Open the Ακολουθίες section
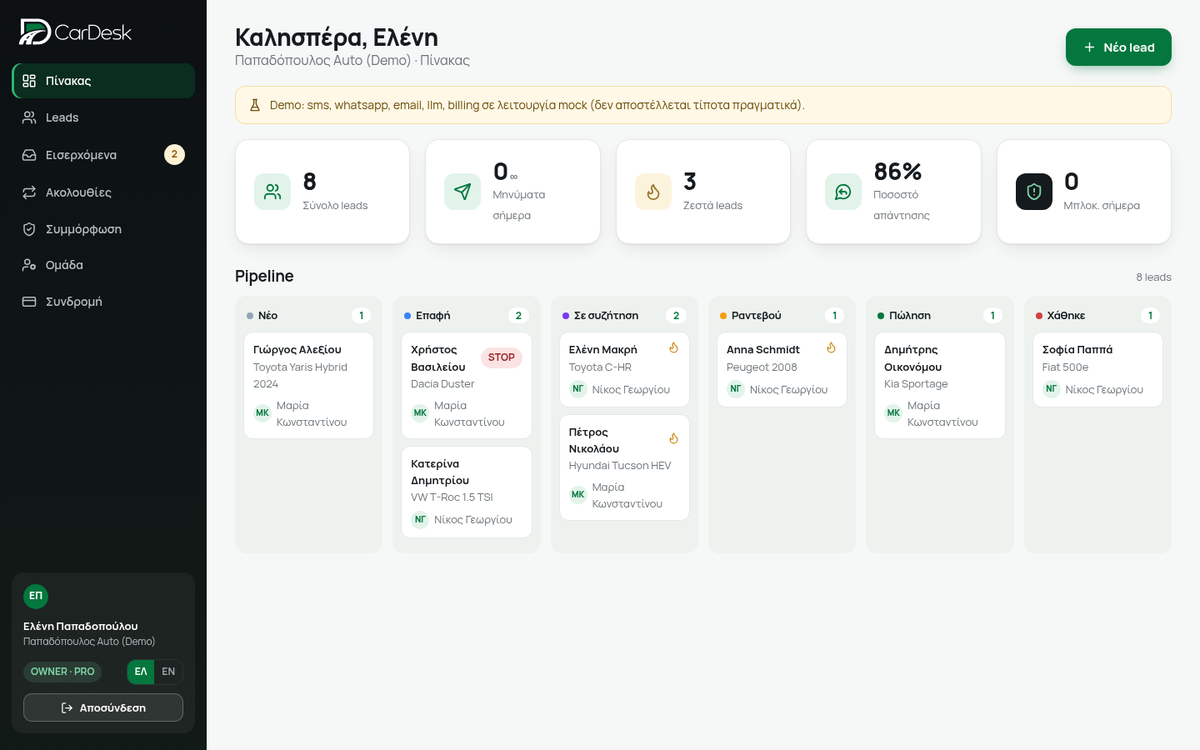This screenshot has height=750, width=1200. point(103,192)
